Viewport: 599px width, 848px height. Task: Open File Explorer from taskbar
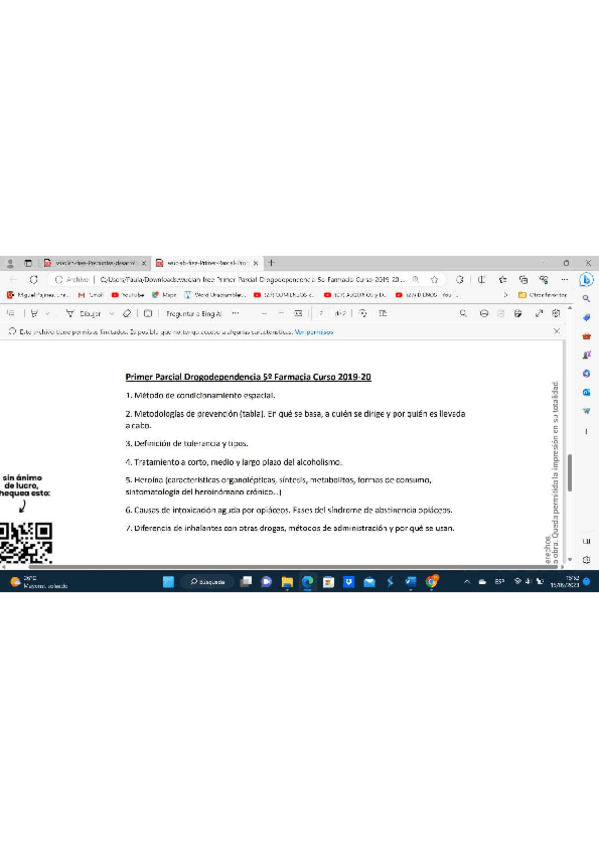click(x=287, y=582)
